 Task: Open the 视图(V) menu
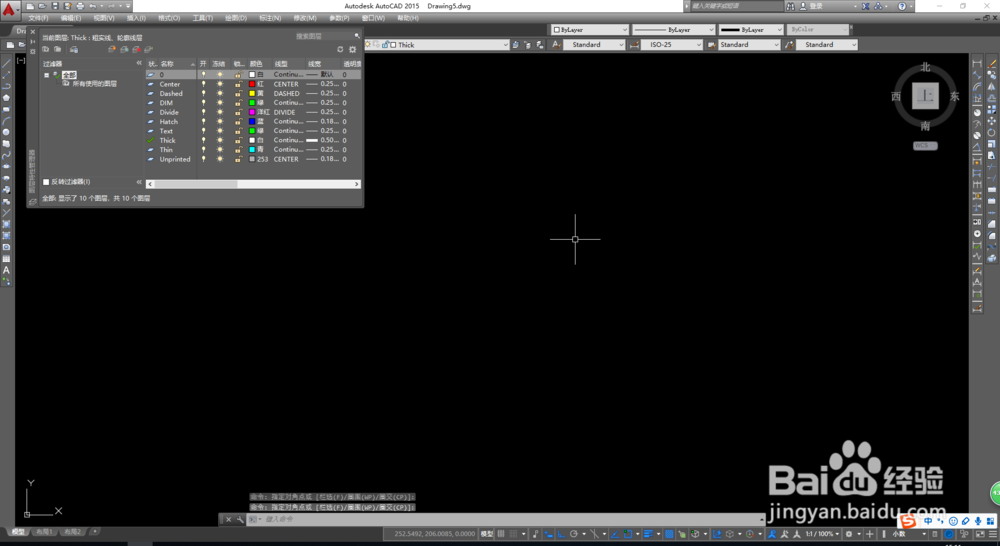coord(104,18)
